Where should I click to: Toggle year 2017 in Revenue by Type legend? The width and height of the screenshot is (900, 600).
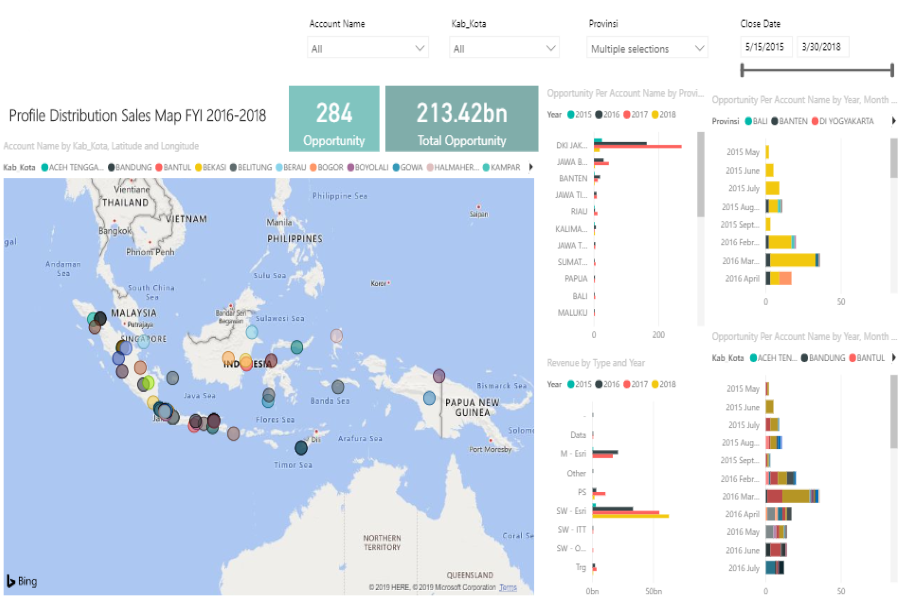click(628, 384)
